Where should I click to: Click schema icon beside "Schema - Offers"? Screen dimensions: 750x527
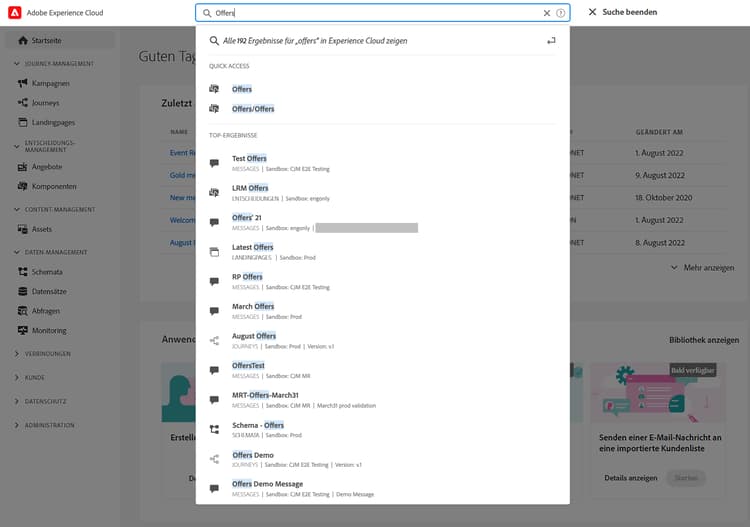(214, 429)
